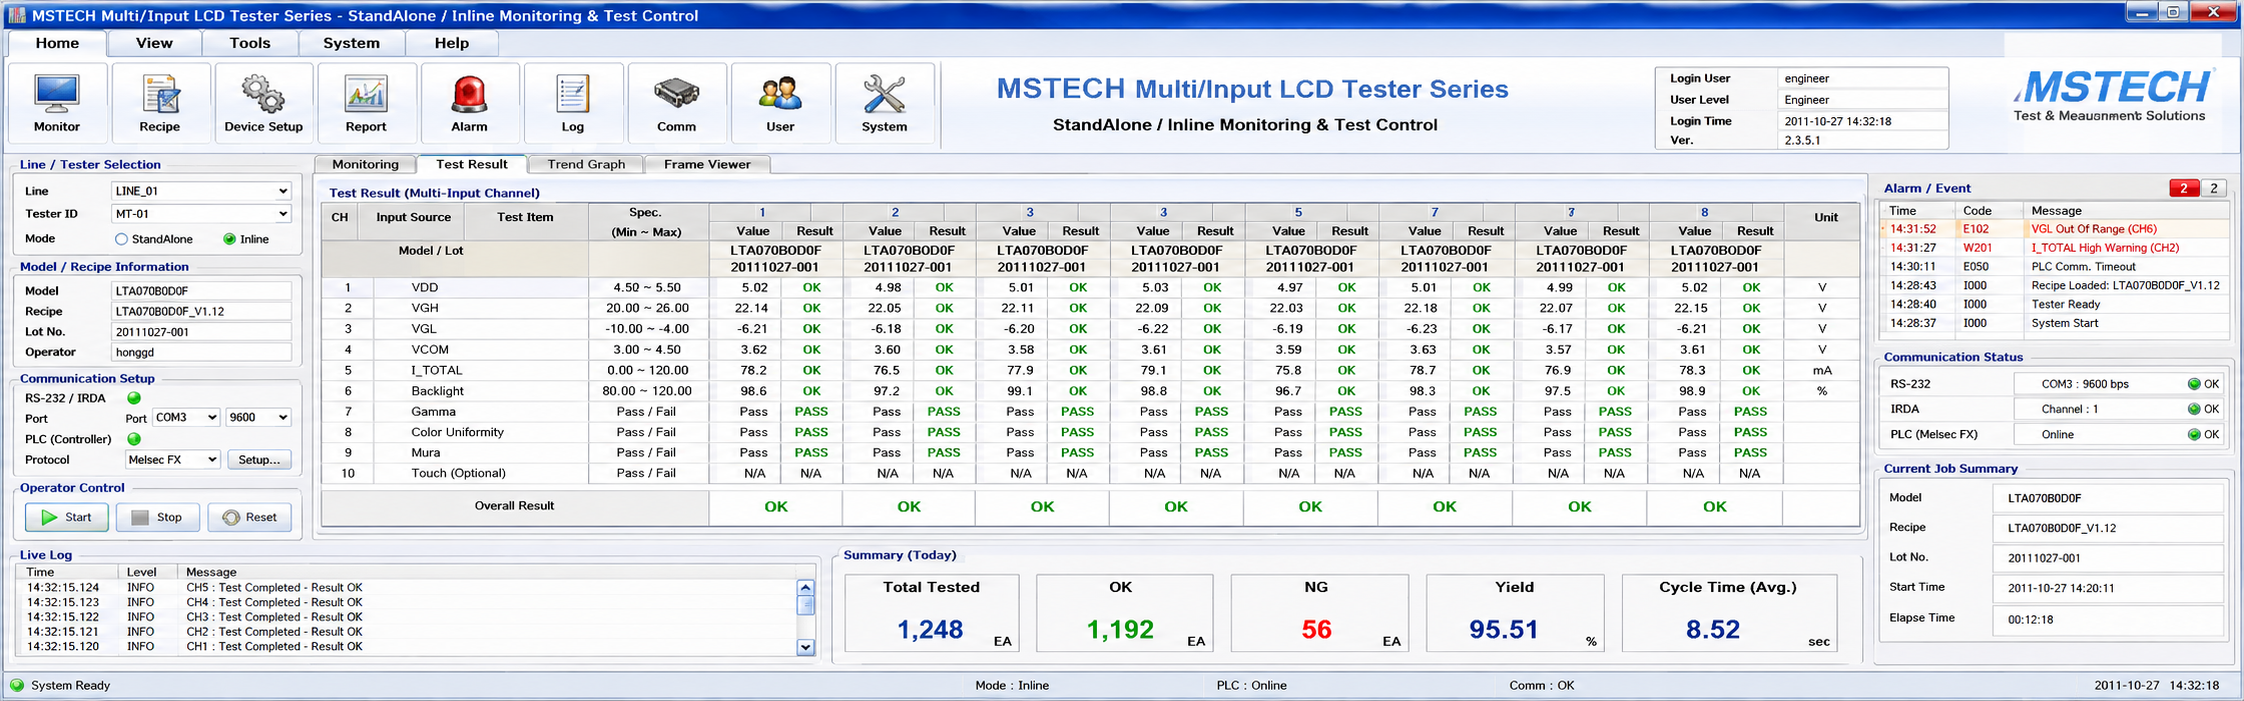The width and height of the screenshot is (2244, 701).
Task: Select event row System Start
Action: pos(2054,324)
